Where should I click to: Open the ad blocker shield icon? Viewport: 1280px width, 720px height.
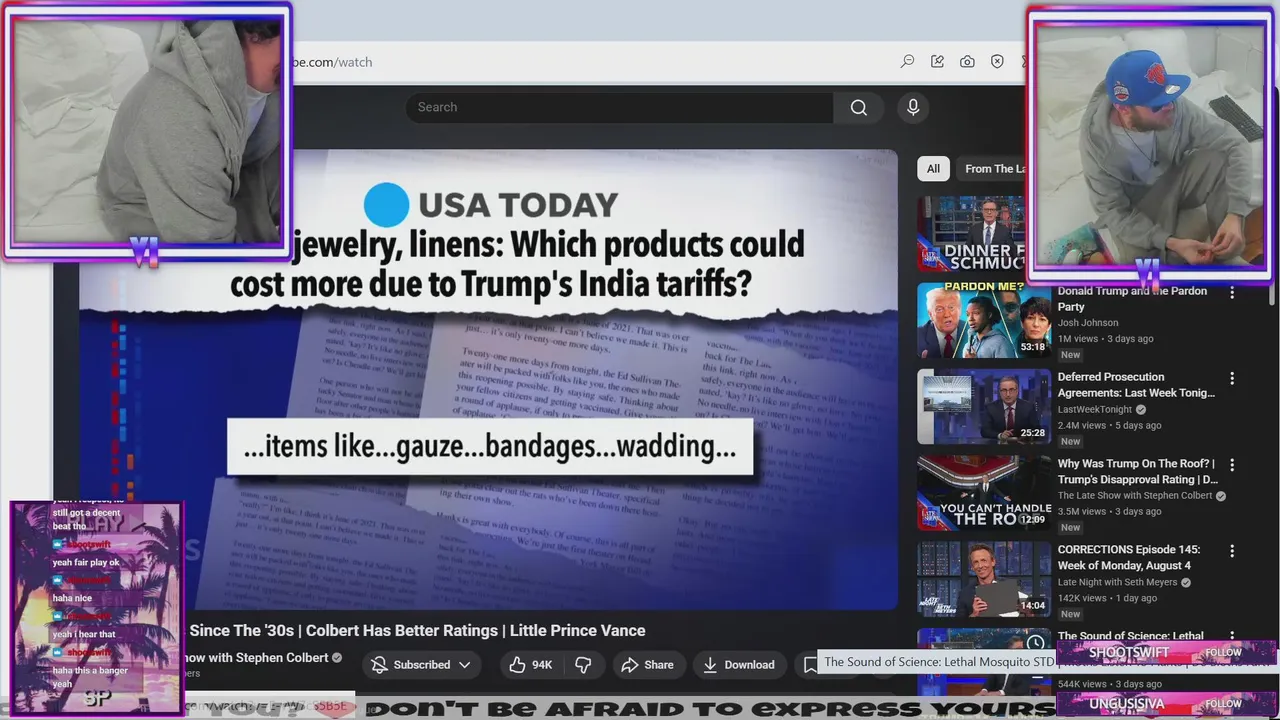pos(997,61)
